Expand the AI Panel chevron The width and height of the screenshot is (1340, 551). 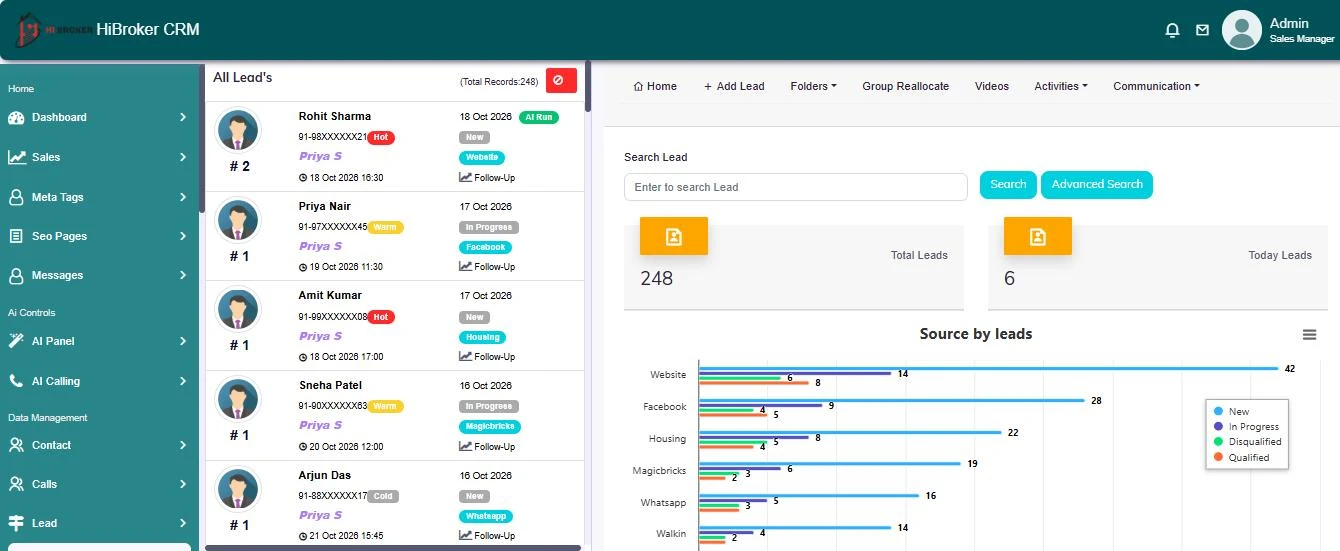[183, 341]
